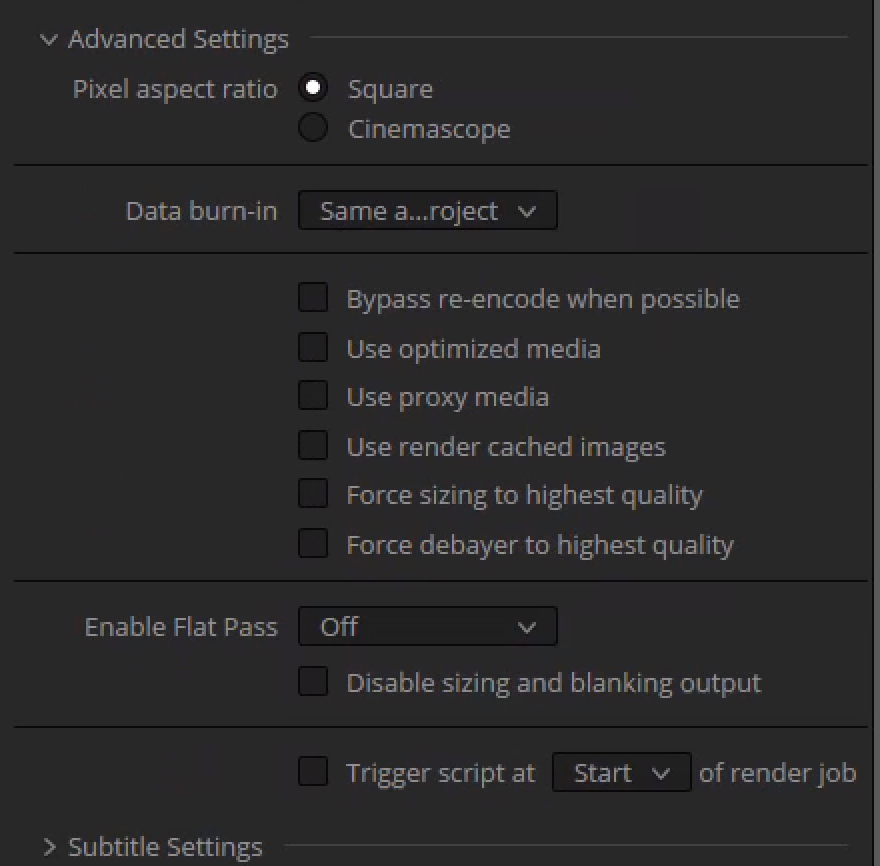The image size is (880, 866).
Task: Check Force debayer to highest quality
Action: (x=313, y=544)
